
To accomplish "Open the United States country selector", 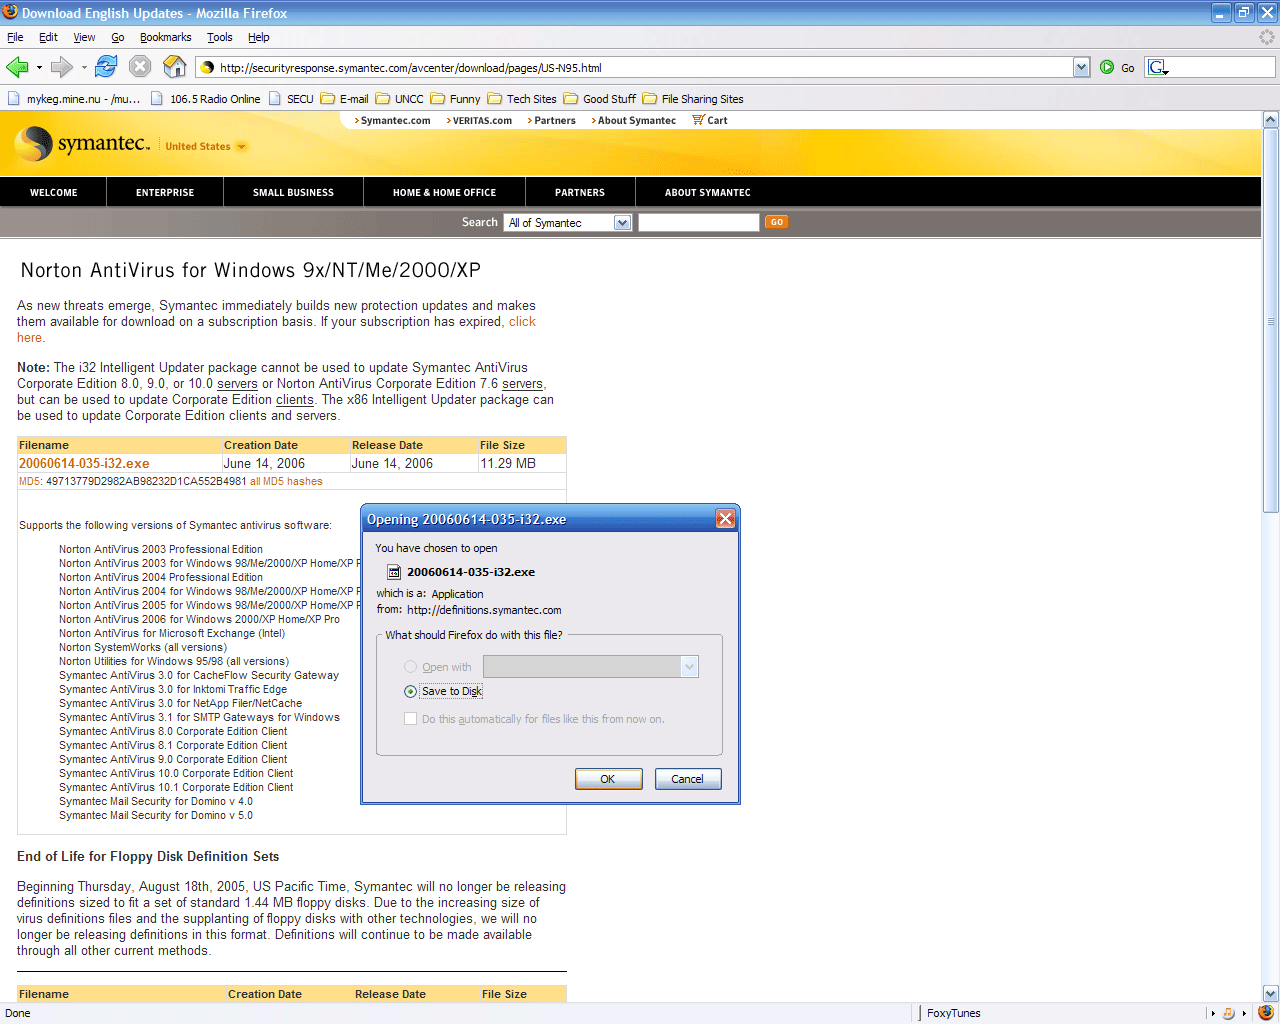I will (x=206, y=146).
